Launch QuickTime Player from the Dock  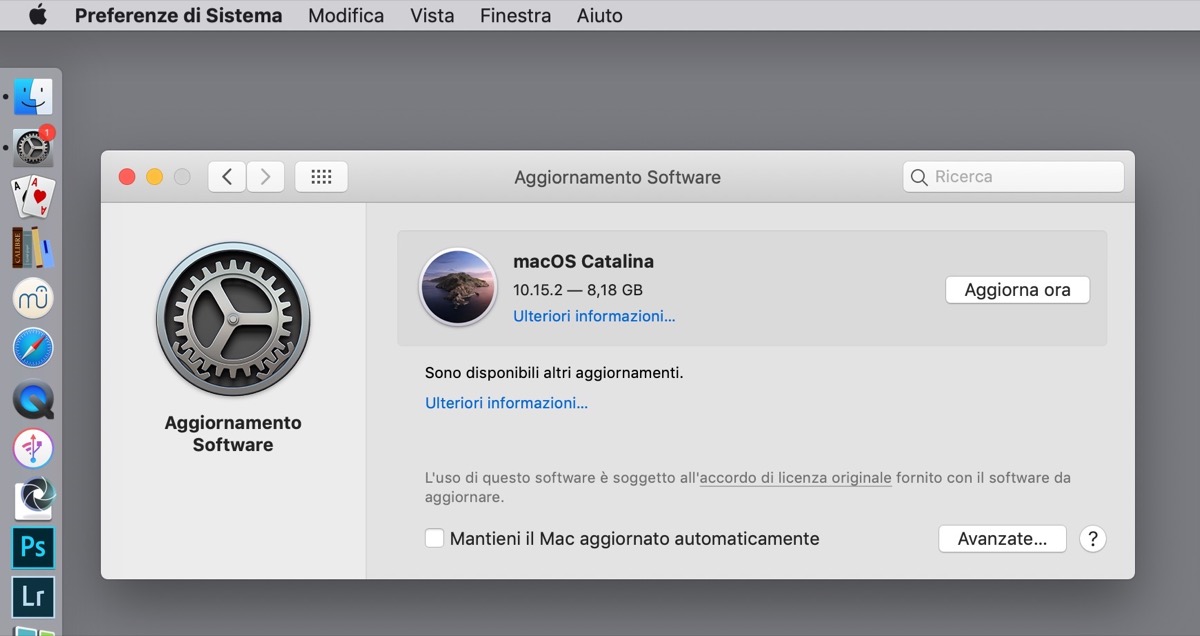click(x=33, y=400)
